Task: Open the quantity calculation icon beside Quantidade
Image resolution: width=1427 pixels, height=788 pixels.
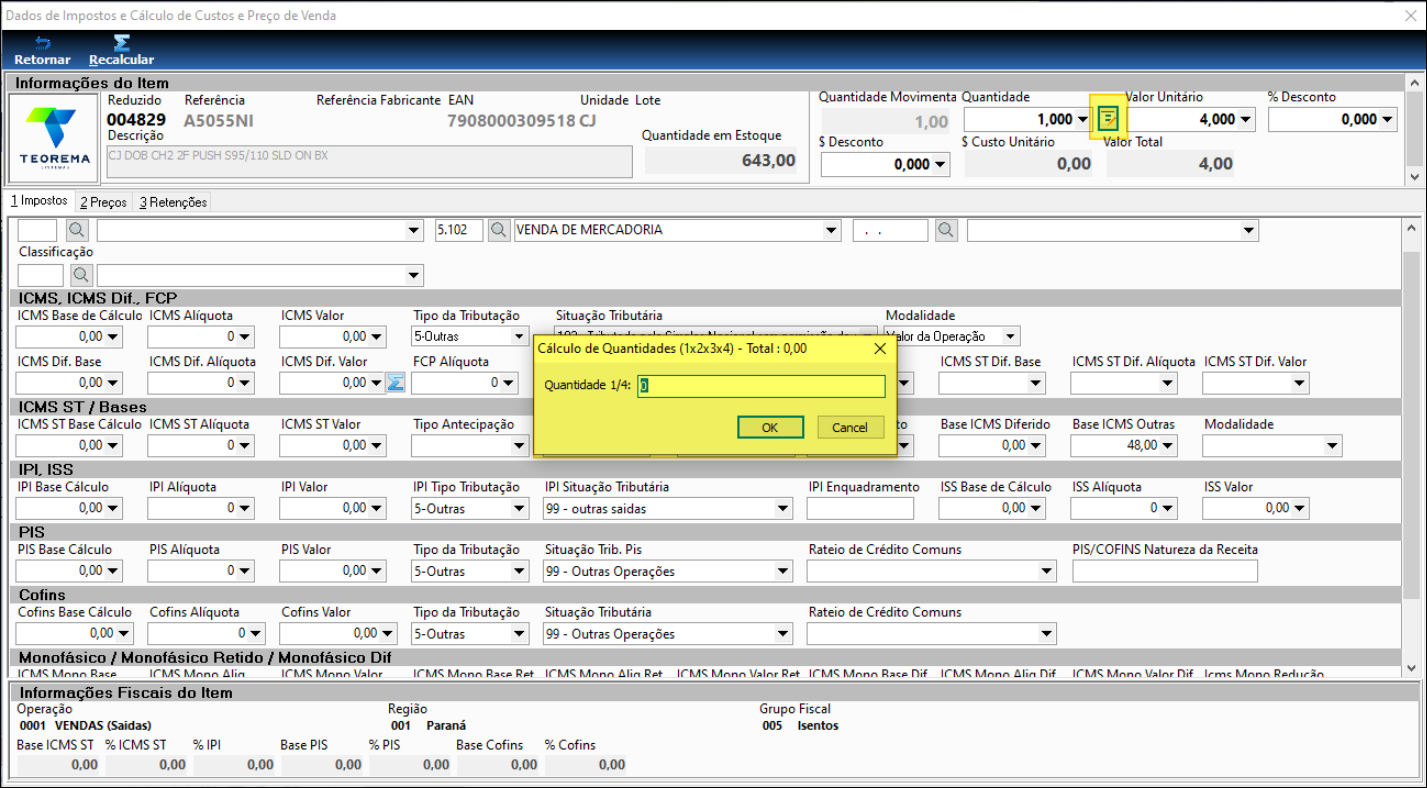Action: (1108, 119)
